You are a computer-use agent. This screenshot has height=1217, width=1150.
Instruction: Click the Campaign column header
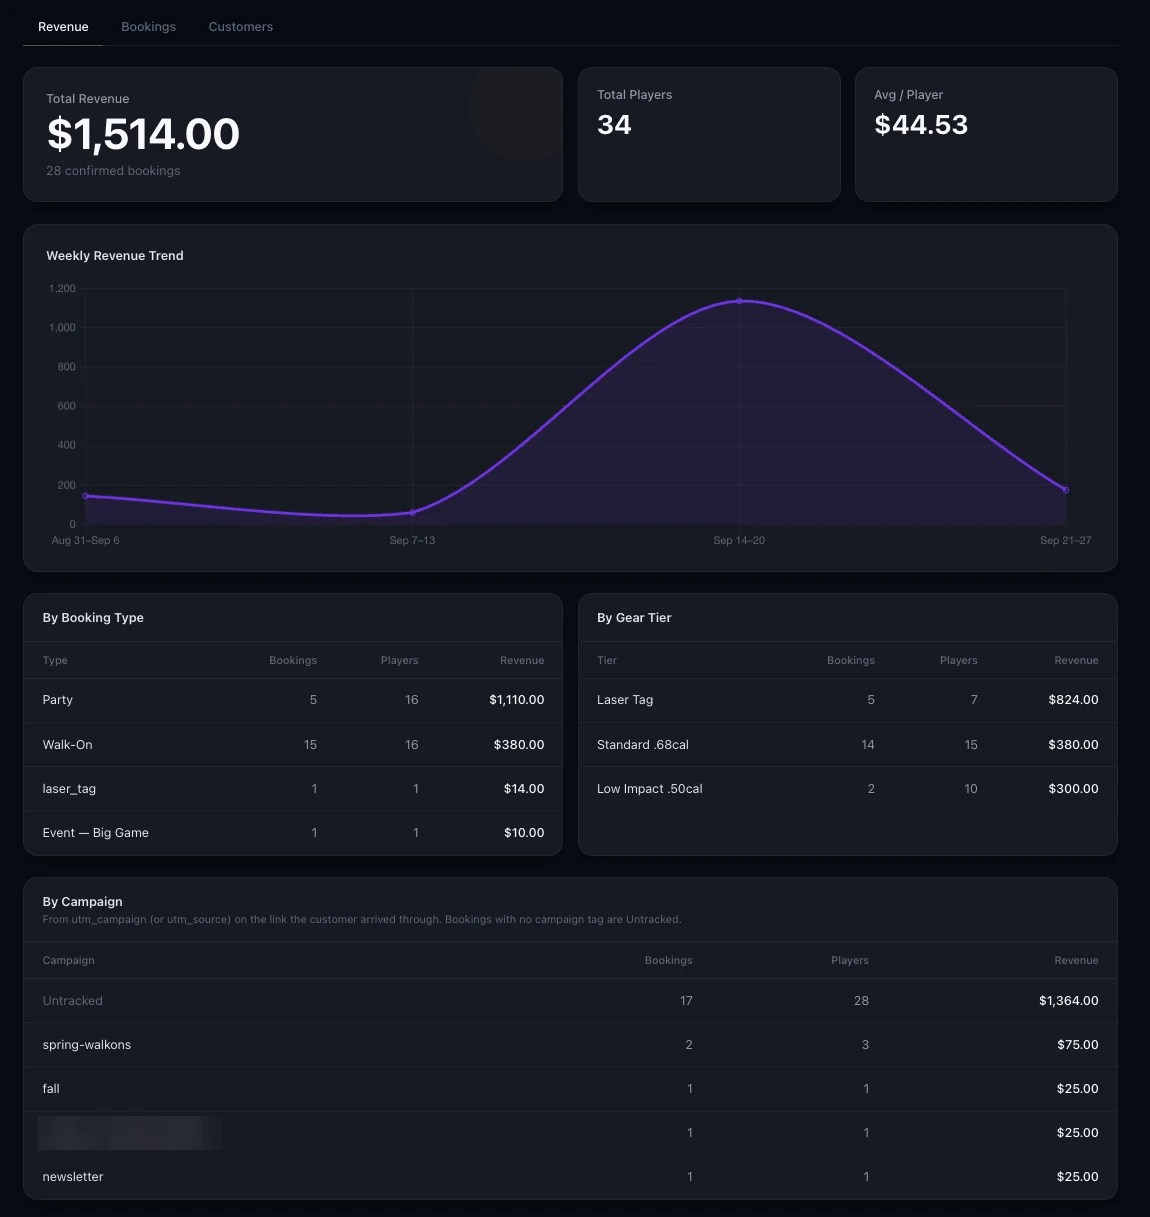(68, 961)
